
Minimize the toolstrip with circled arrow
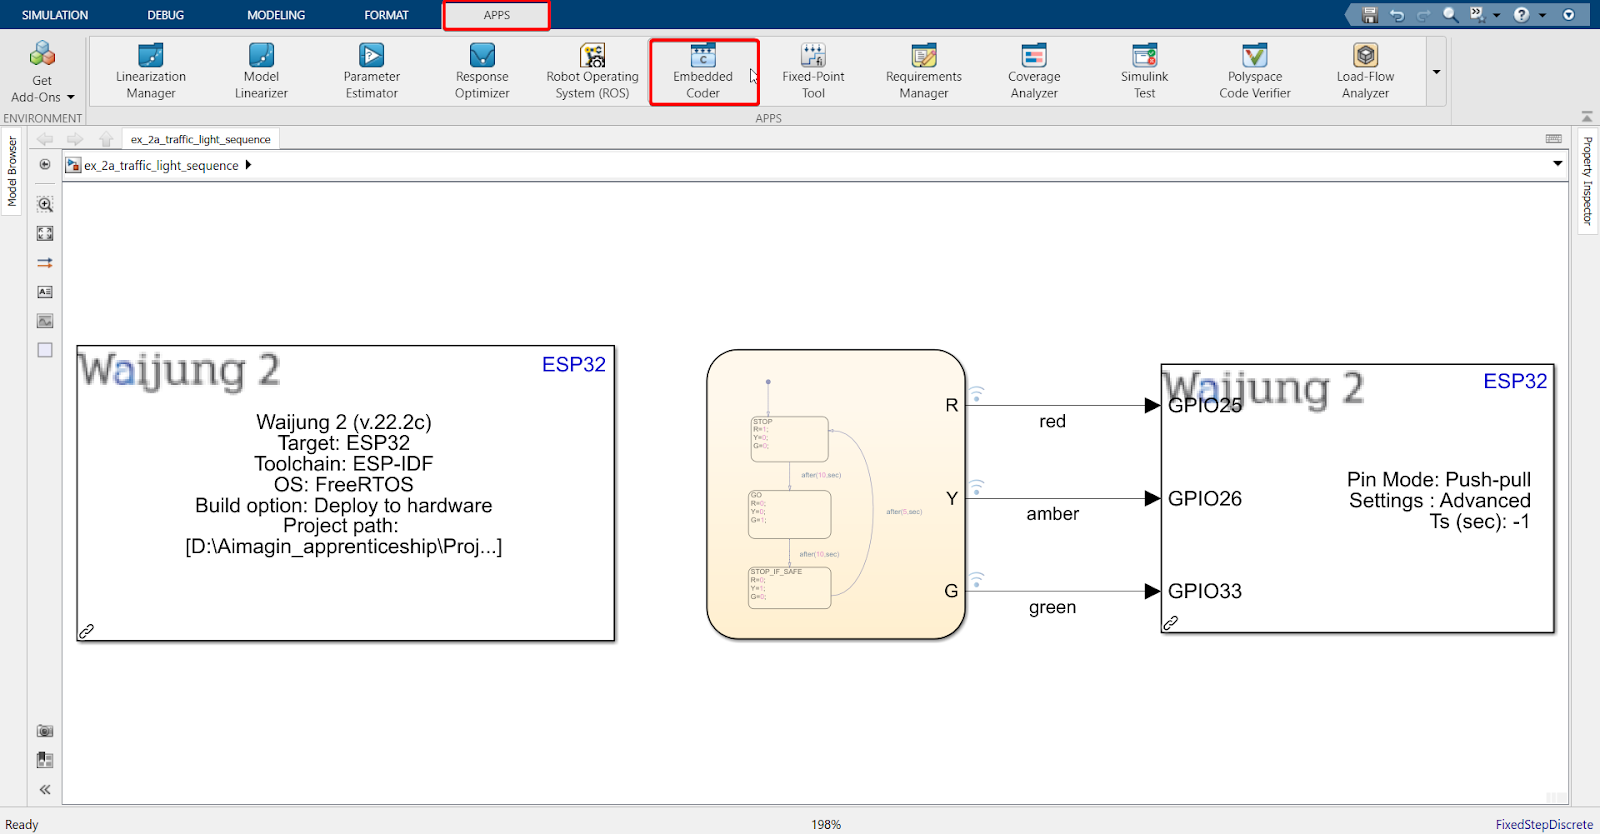click(1569, 15)
